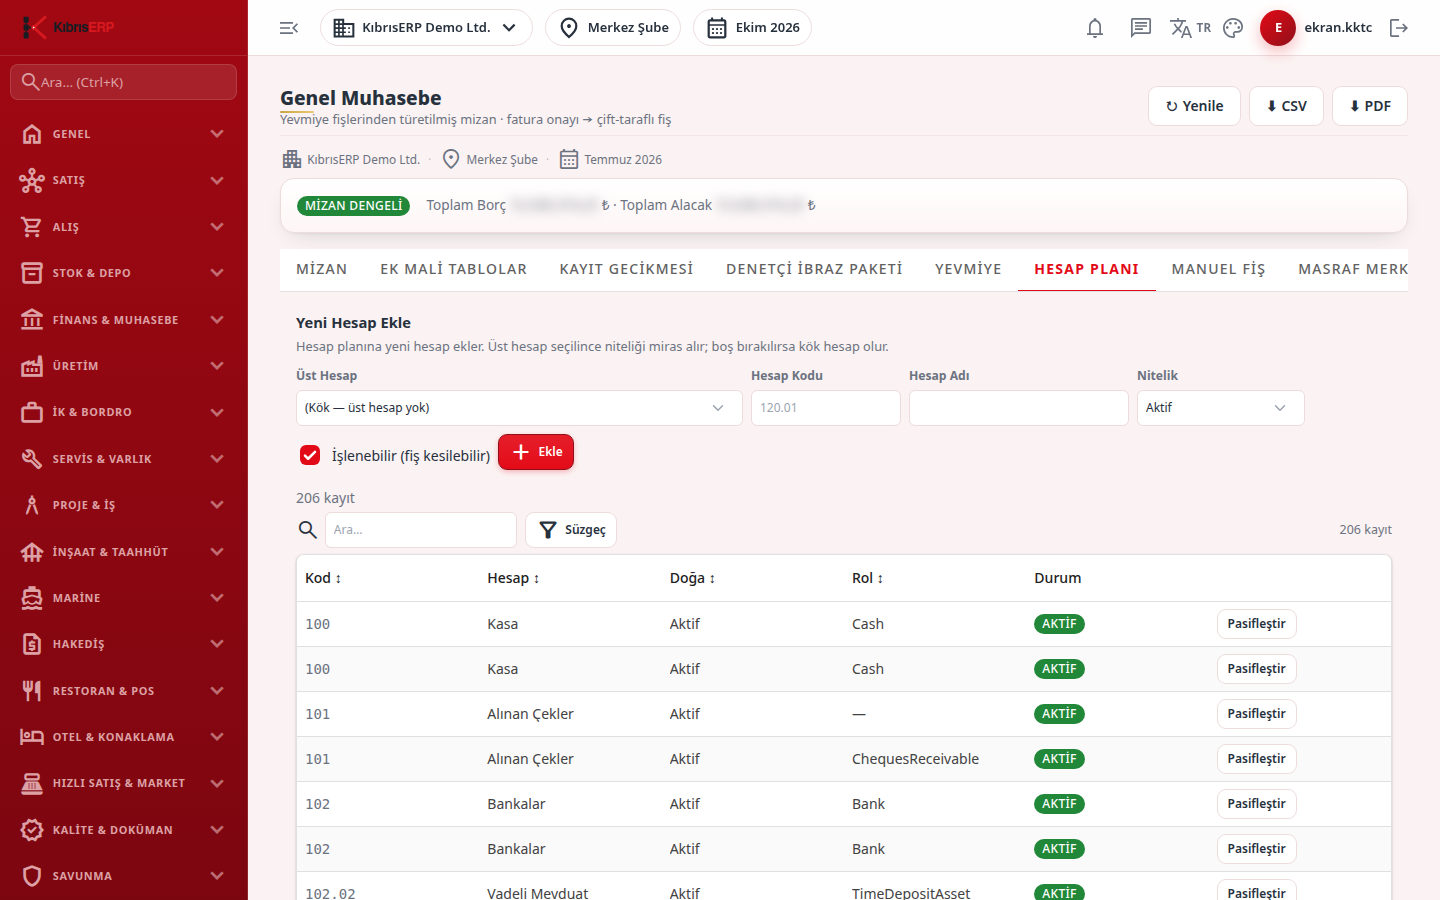Open the Süzgeç filter button
This screenshot has width=1440, height=900.
[571, 530]
